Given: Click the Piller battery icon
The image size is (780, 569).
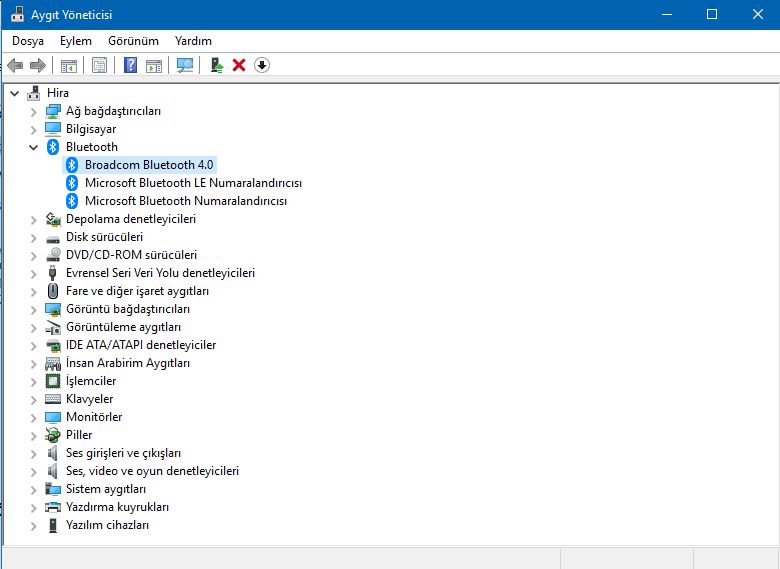Looking at the screenshot, I should tap(53, 435).
